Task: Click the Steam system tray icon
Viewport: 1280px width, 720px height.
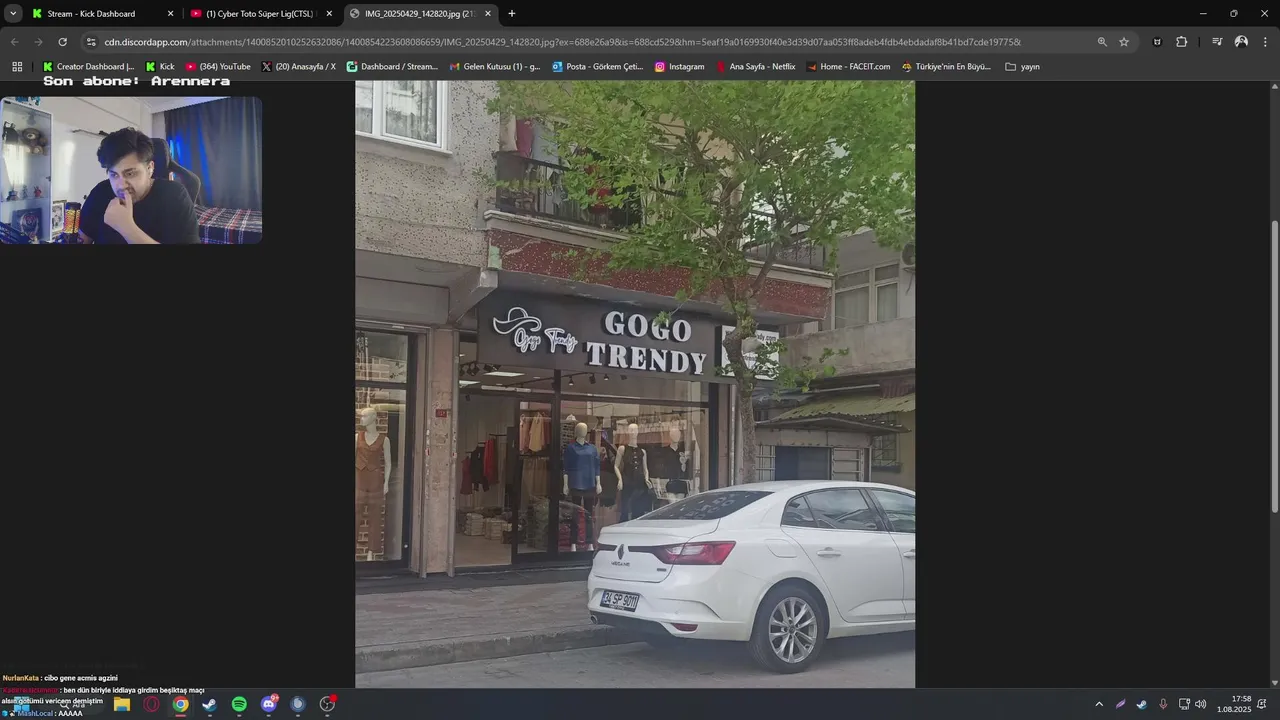Action: (1141, 704)
